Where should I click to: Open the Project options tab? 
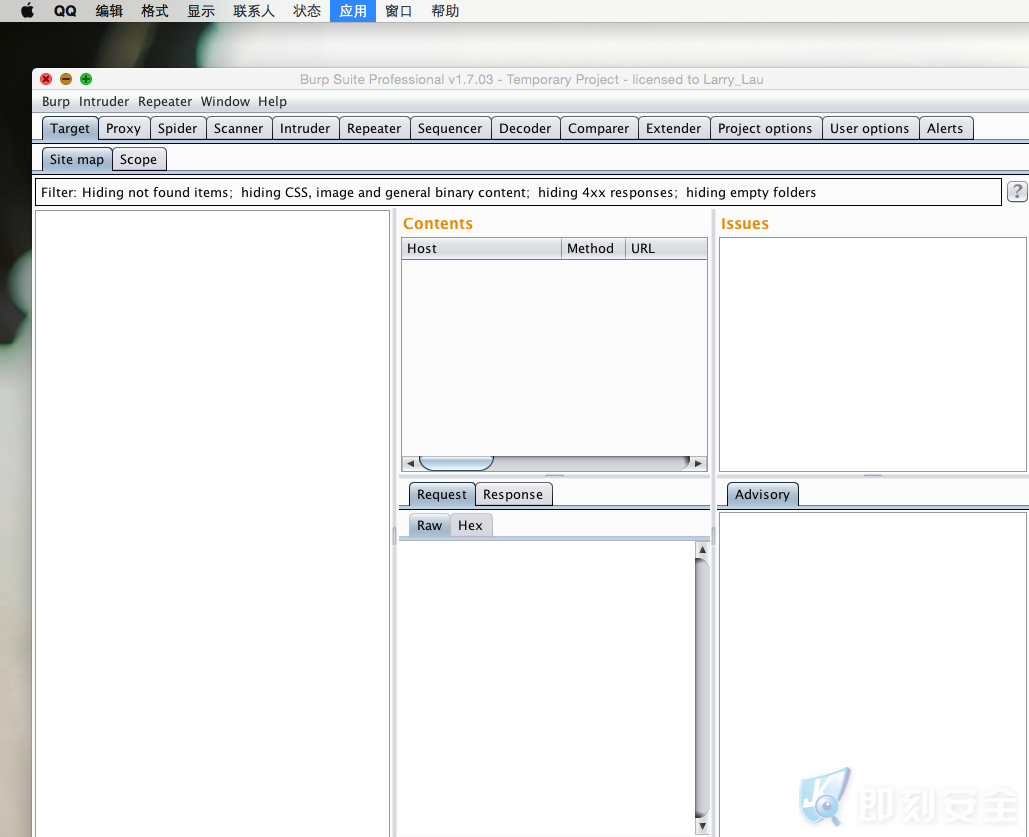coord(765,128)
